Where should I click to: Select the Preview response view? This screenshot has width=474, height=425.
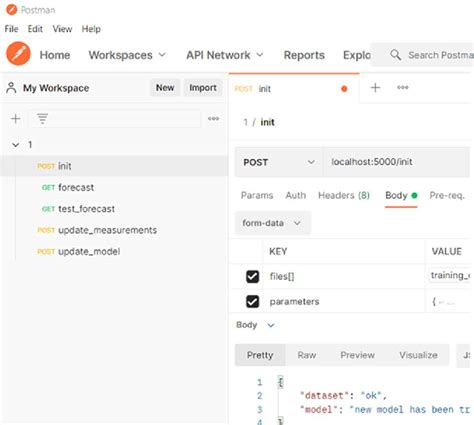point(357,355)
